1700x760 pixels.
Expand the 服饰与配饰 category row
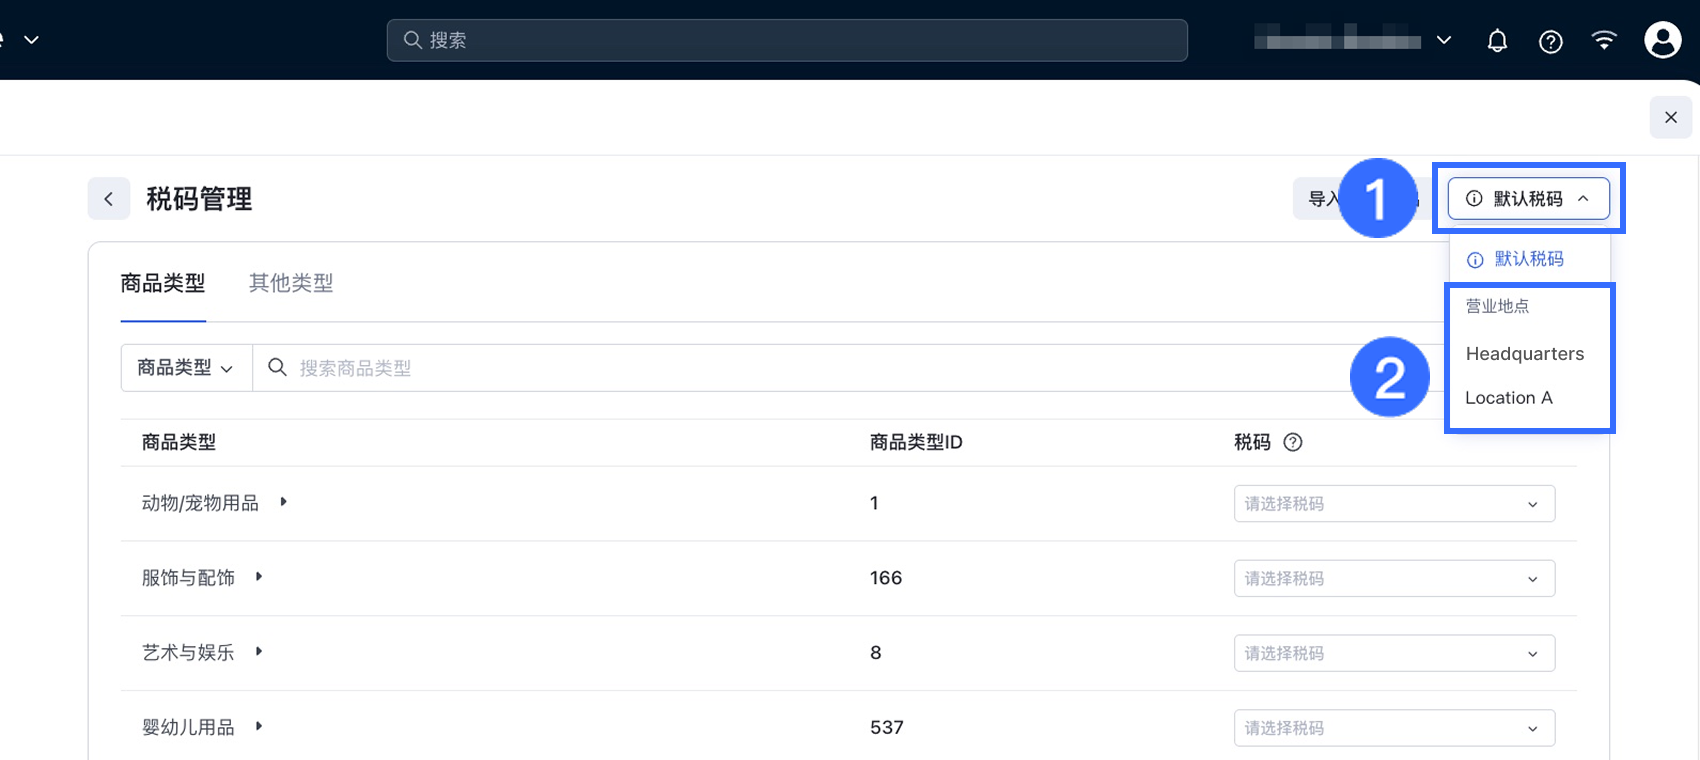[259, 577]
